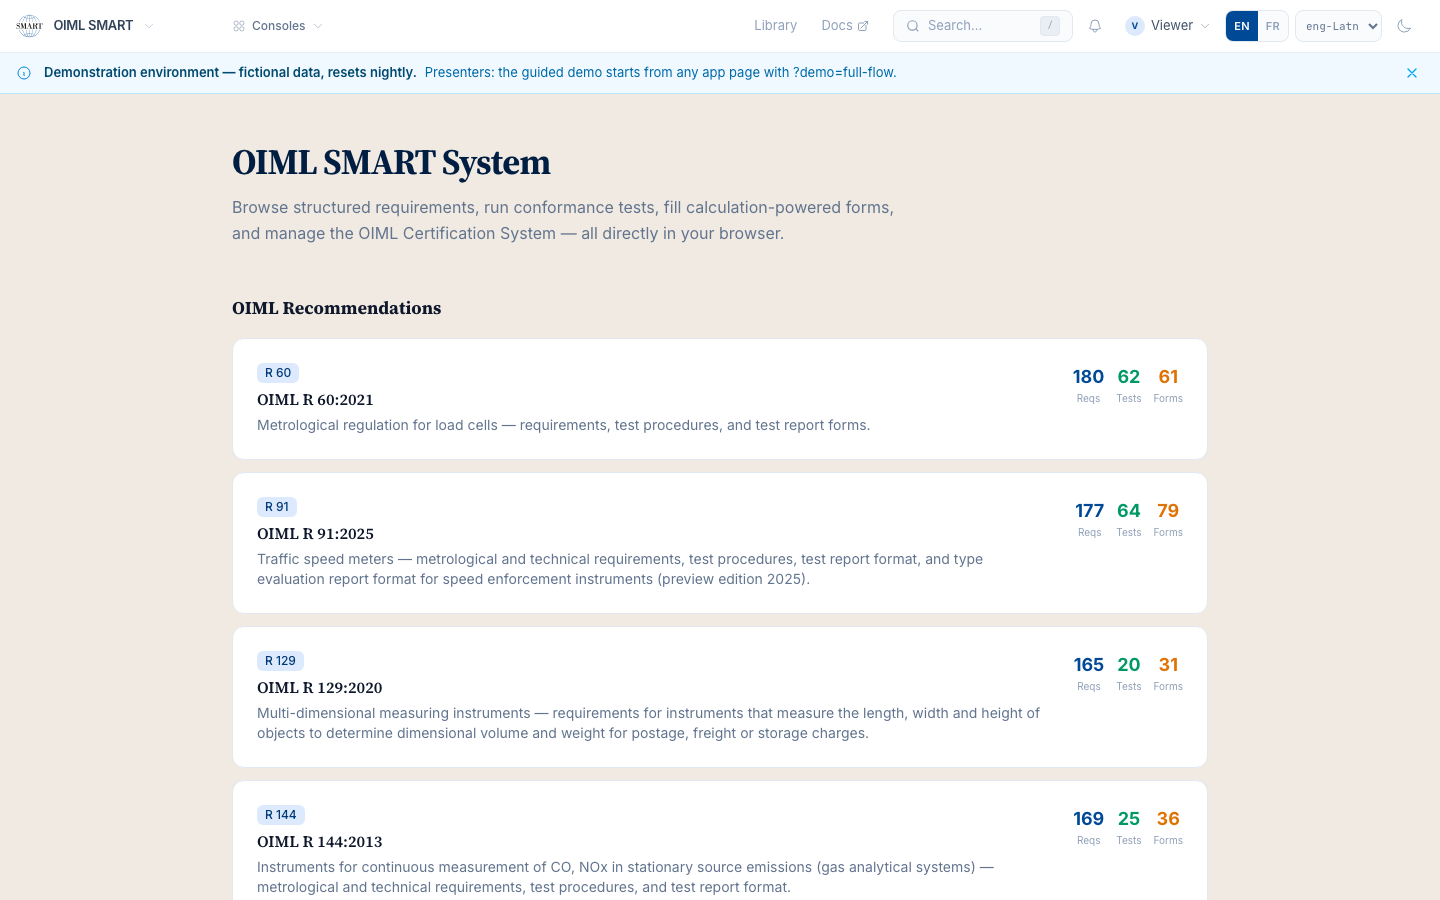Click the 20 Tests count for R 129
Image resolution: width=1440 pixels, height=900 pixels.
tap(1129, 673)
